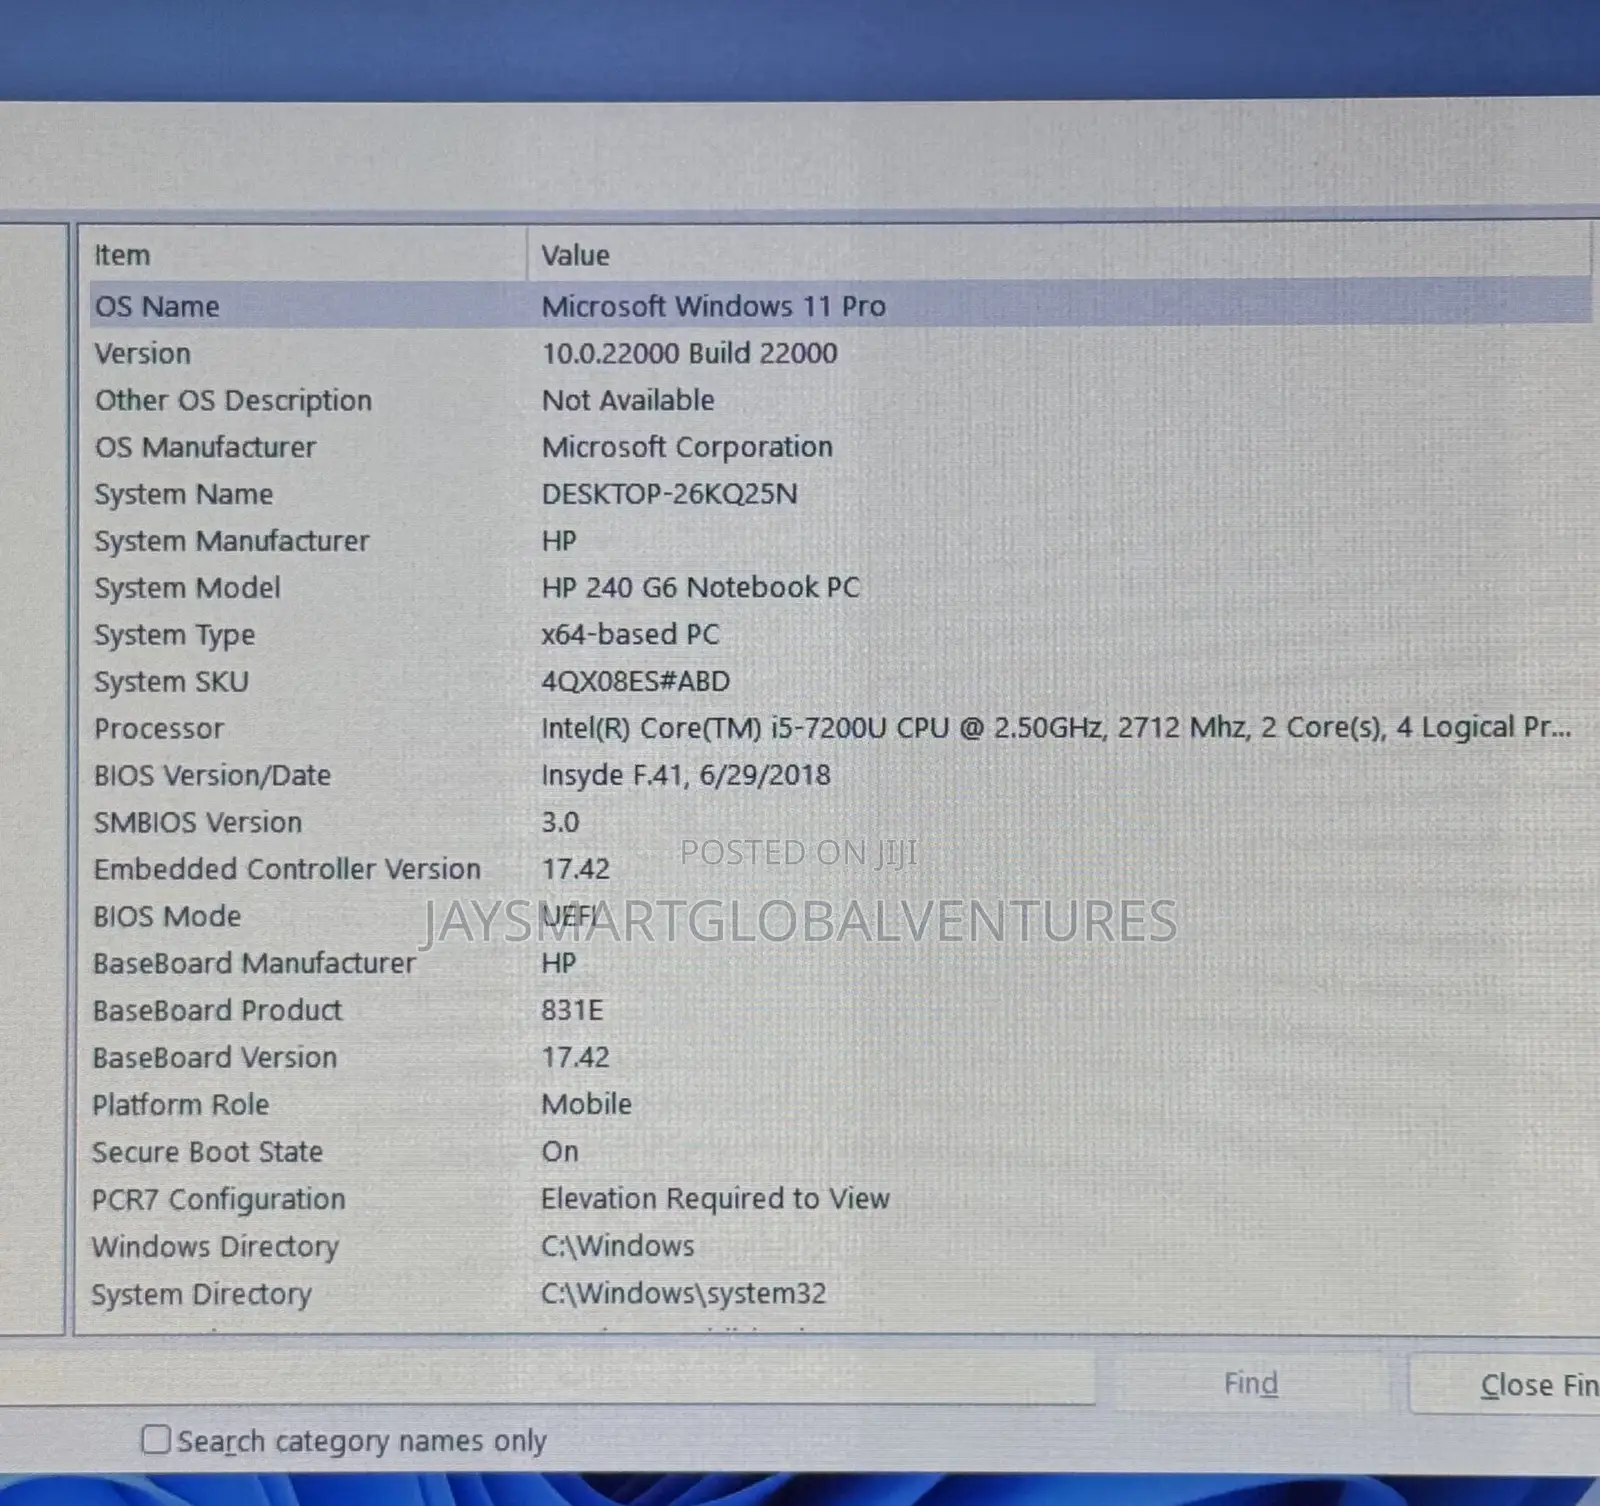Click the Microsoft Windows 11 Pro value
This screenshot has width=1600, height=1506.
pos(714,306)
